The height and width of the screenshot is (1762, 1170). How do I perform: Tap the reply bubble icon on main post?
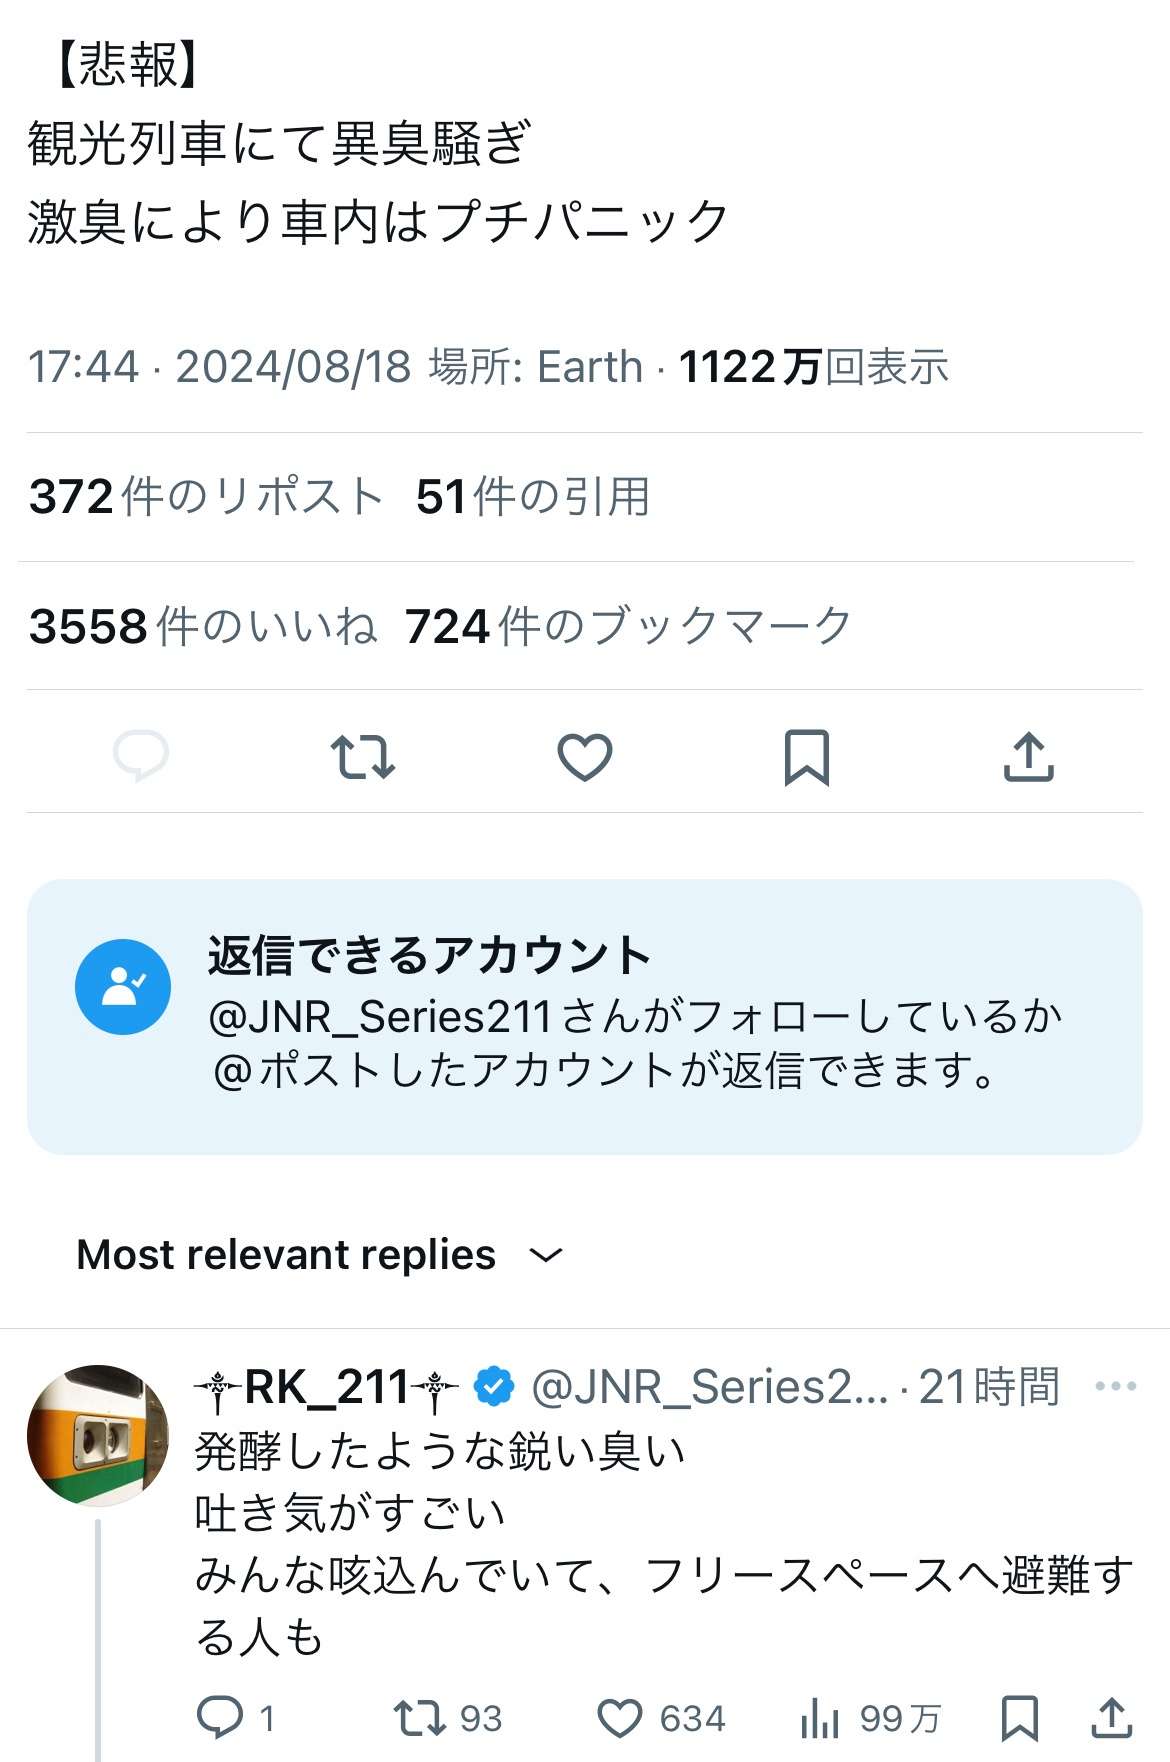[x=141, y=756]
